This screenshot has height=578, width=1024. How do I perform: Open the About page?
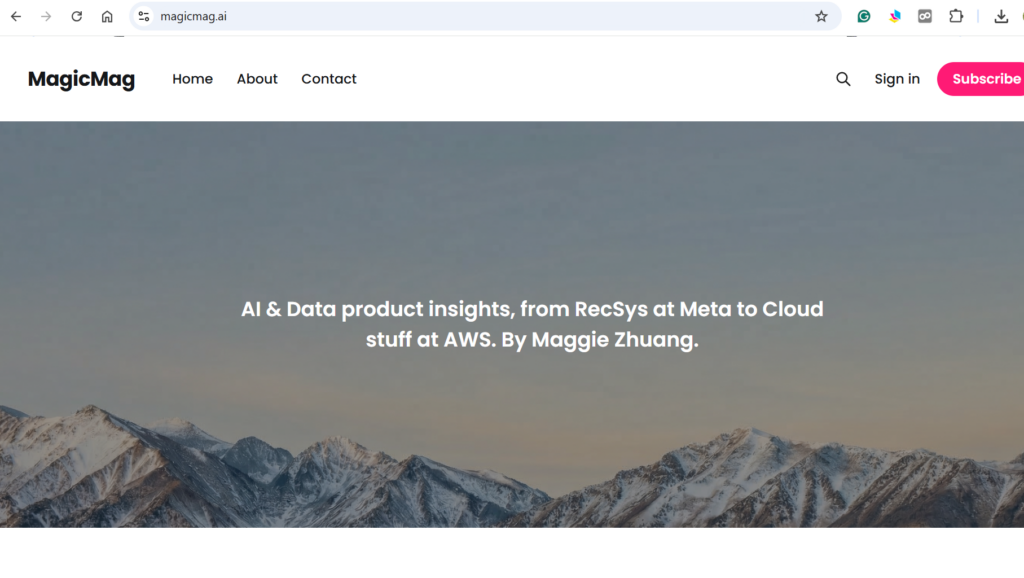(257, 79)
